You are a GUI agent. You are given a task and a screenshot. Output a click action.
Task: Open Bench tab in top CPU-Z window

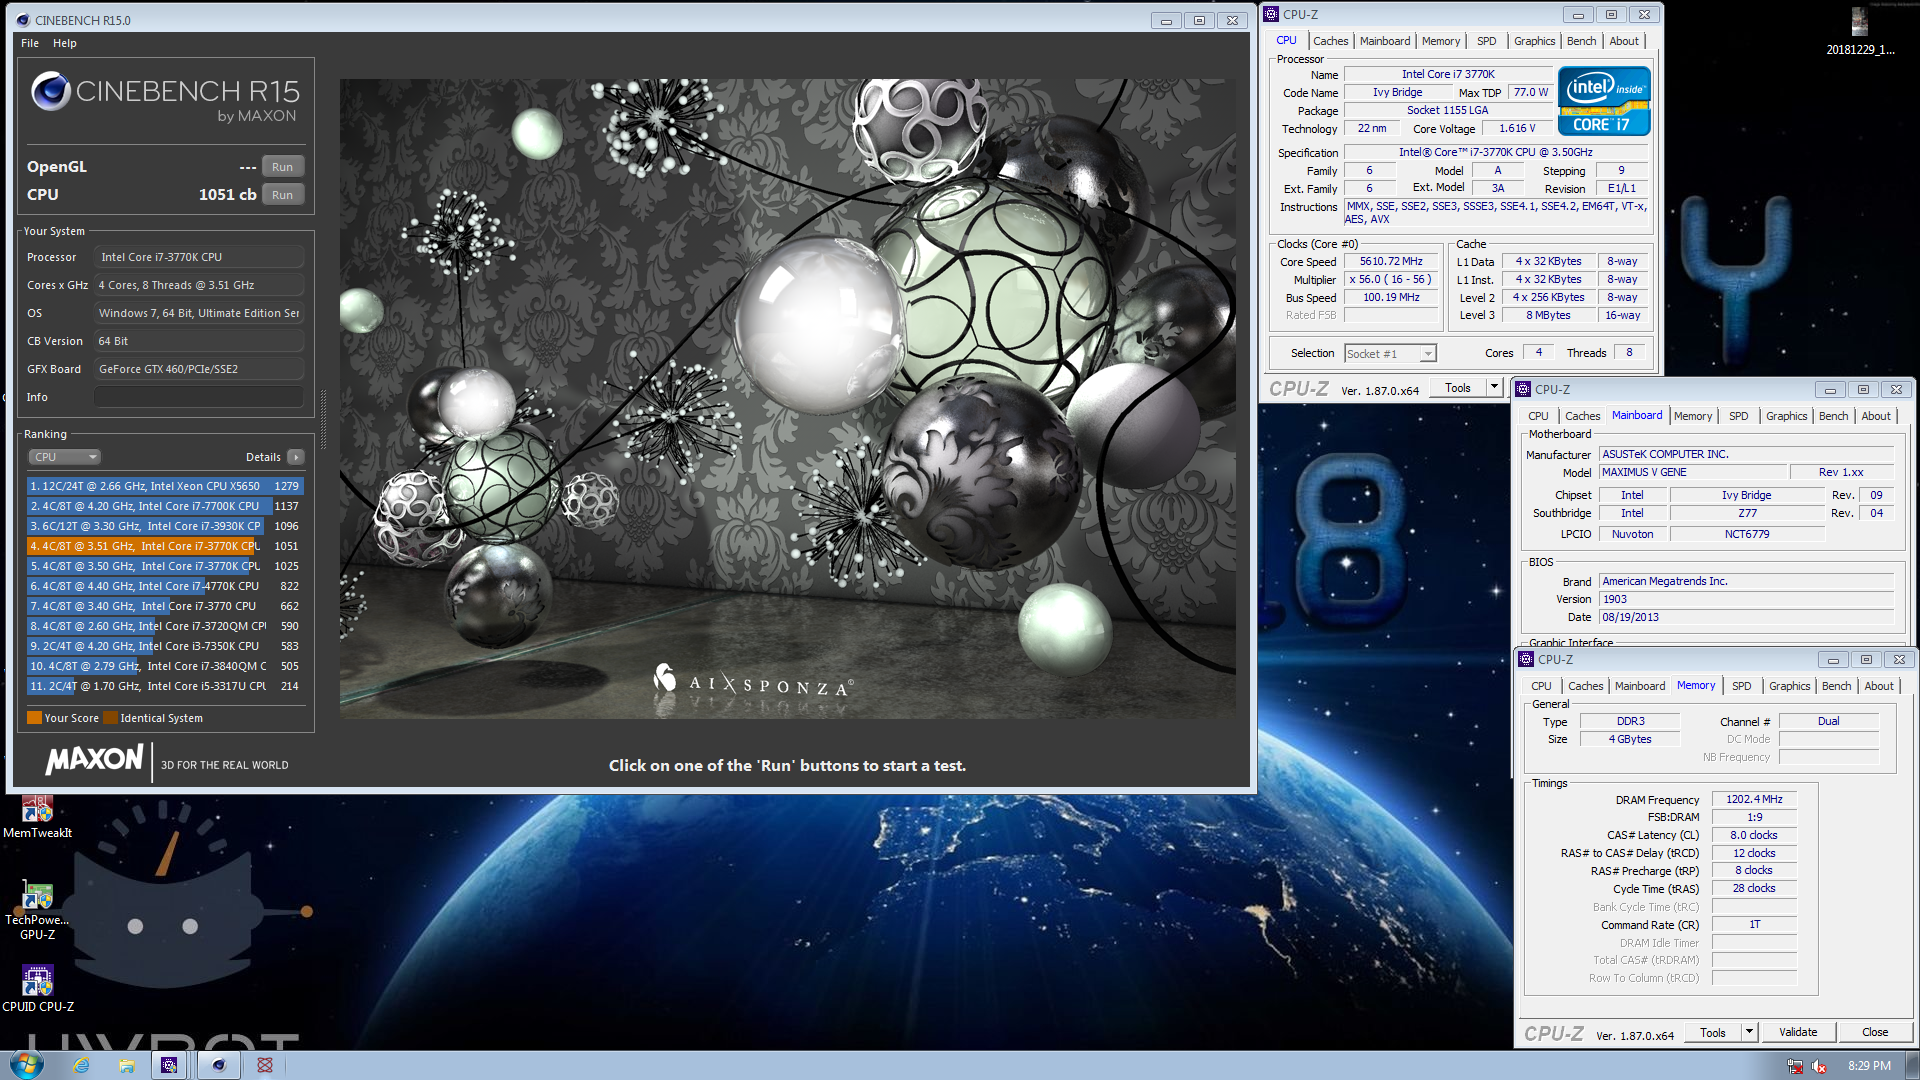coord(1581,41)
